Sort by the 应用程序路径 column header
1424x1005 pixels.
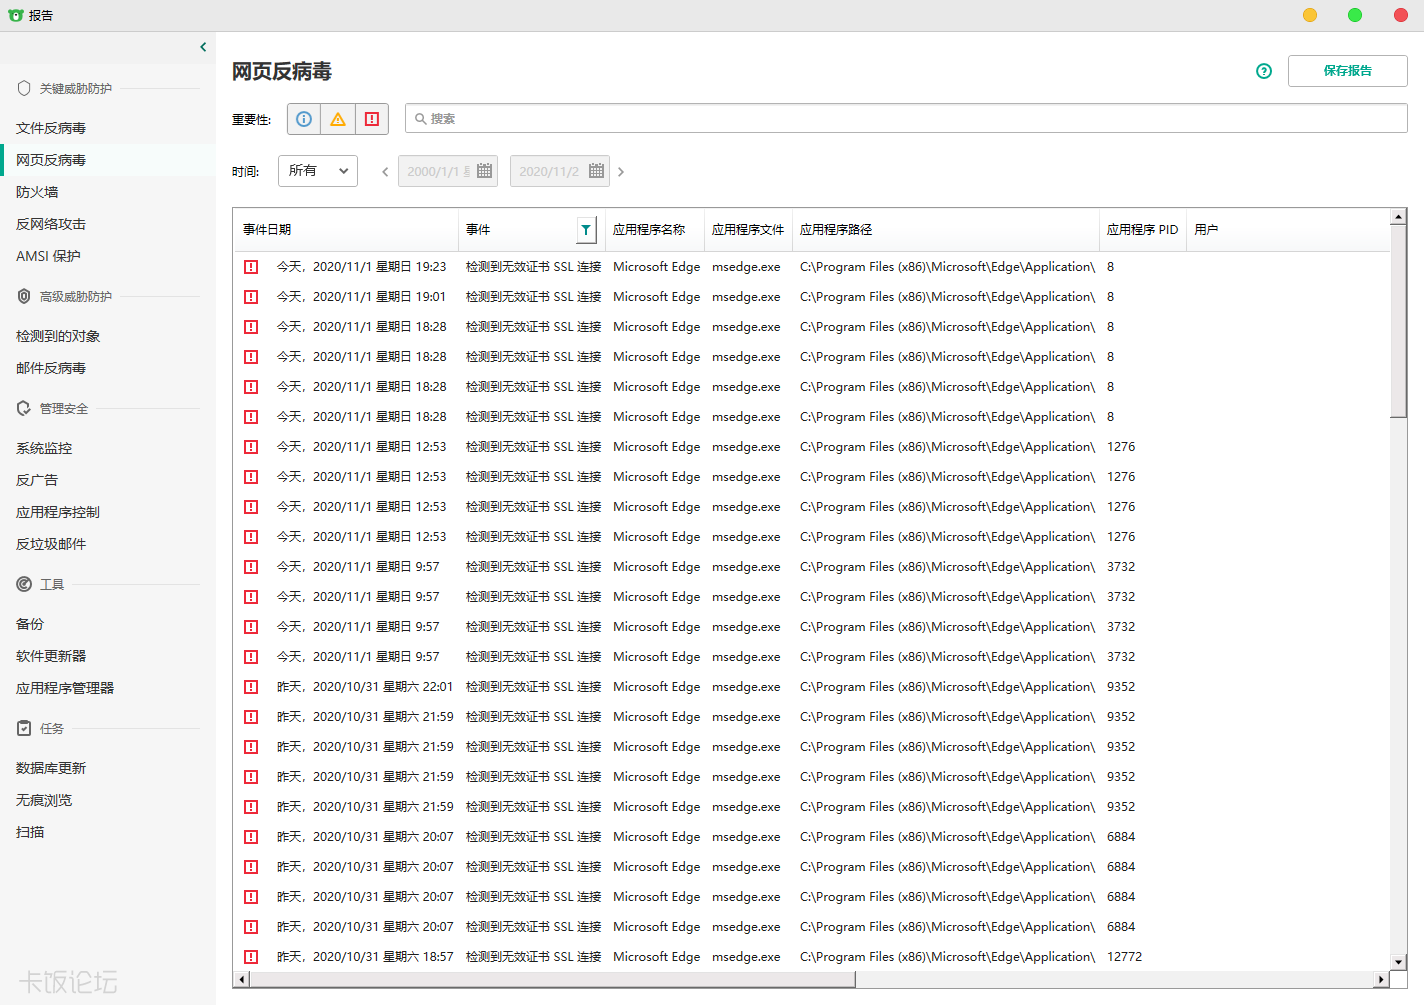coord(946,230)
